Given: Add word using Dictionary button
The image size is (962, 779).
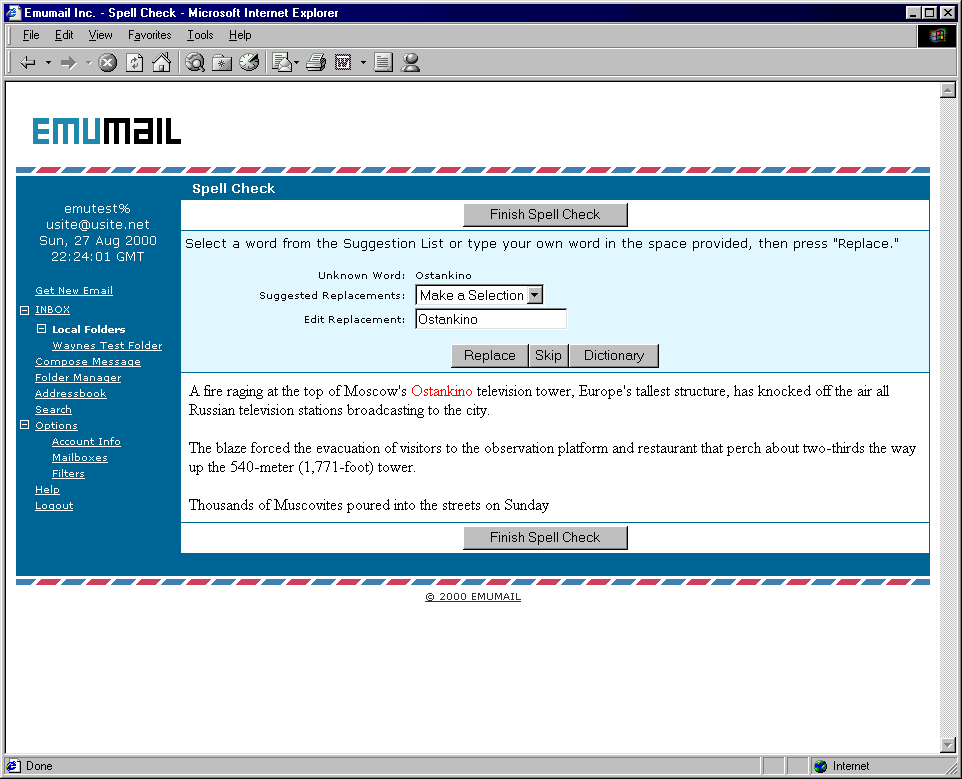Looking at the screenshot, I should point(613,356).
